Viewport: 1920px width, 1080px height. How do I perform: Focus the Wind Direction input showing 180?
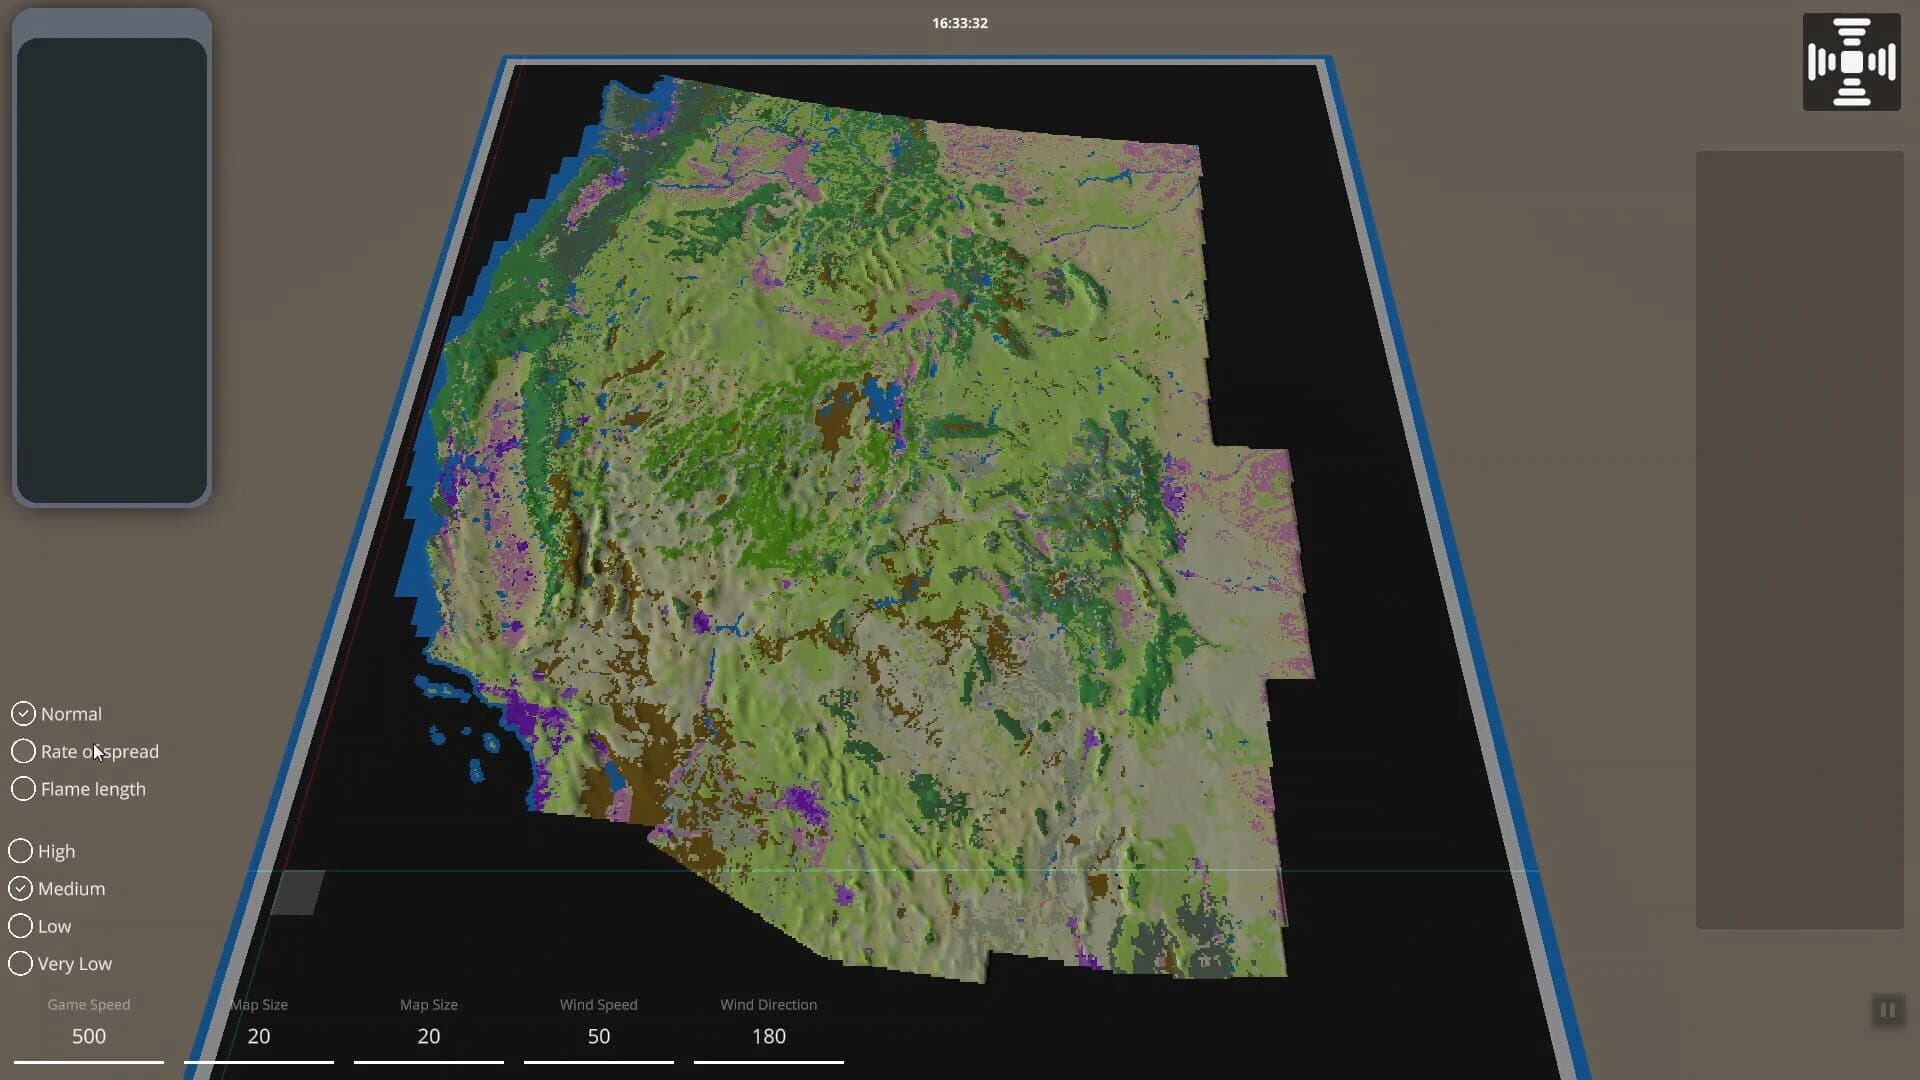pos(769,1037)
